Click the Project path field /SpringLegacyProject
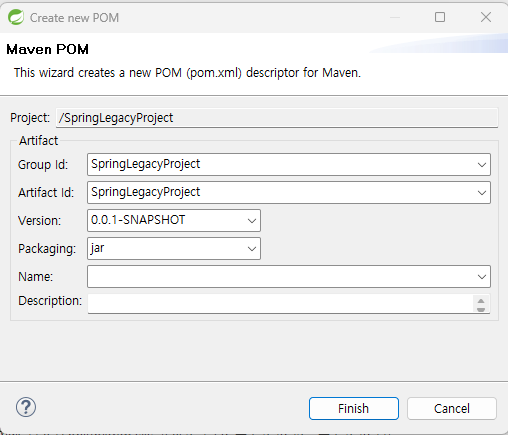 click(x=277, y=118)
